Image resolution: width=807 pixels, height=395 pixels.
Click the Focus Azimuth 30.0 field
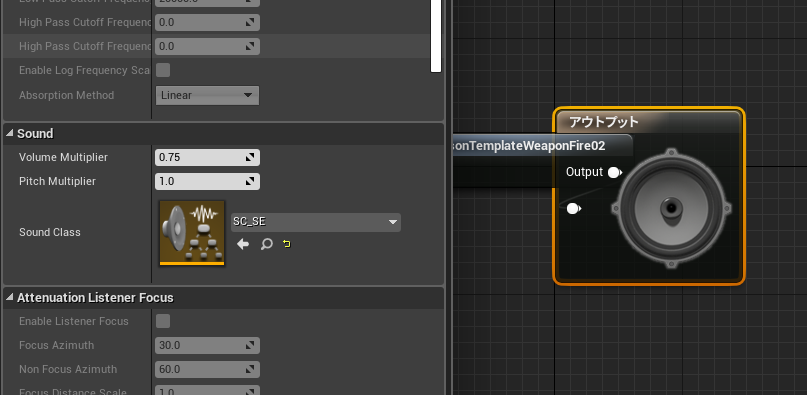tap(207, 346)
